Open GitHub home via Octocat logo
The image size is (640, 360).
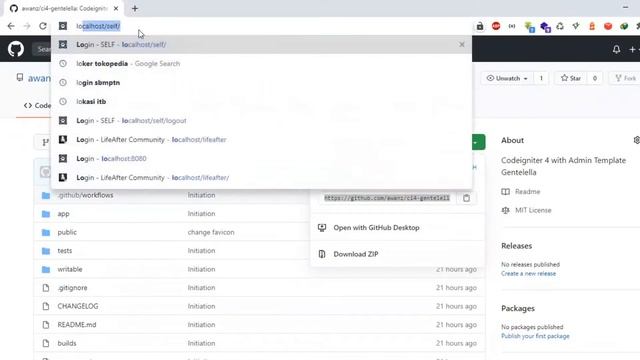(x=16, y=49)
